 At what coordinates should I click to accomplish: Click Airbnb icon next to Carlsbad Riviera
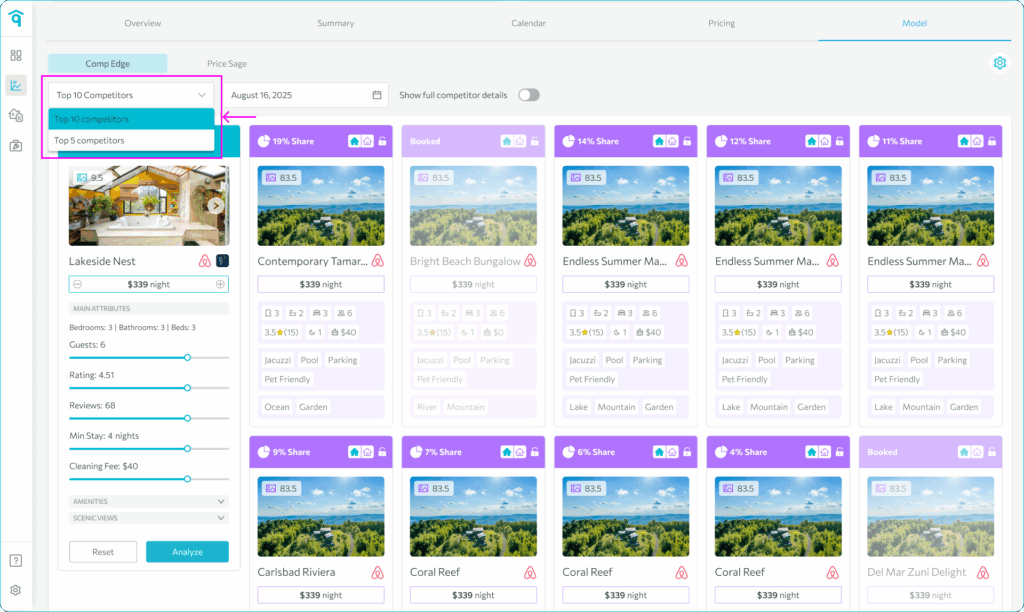[377, 572]
